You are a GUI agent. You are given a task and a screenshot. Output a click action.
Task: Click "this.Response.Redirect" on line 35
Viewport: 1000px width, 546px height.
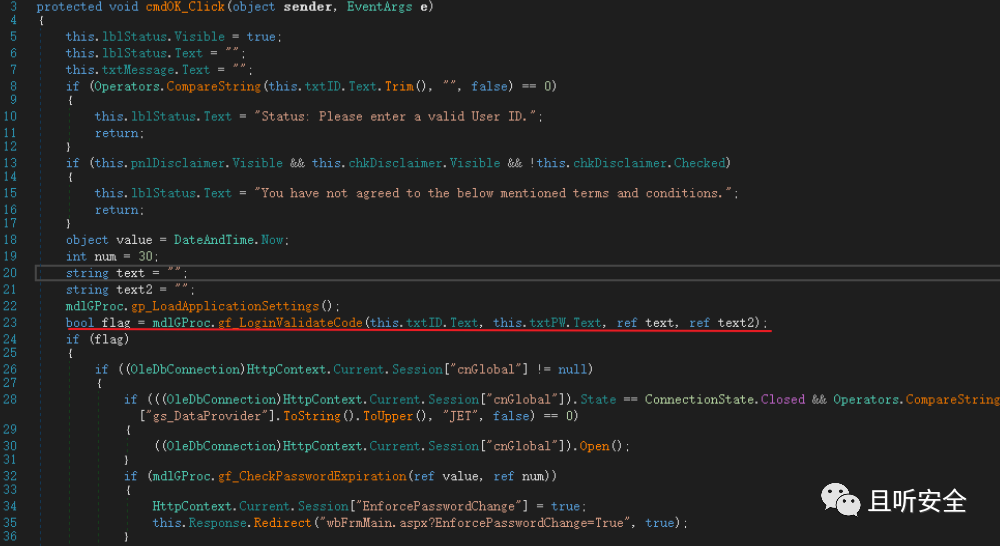tap(232, 523)
